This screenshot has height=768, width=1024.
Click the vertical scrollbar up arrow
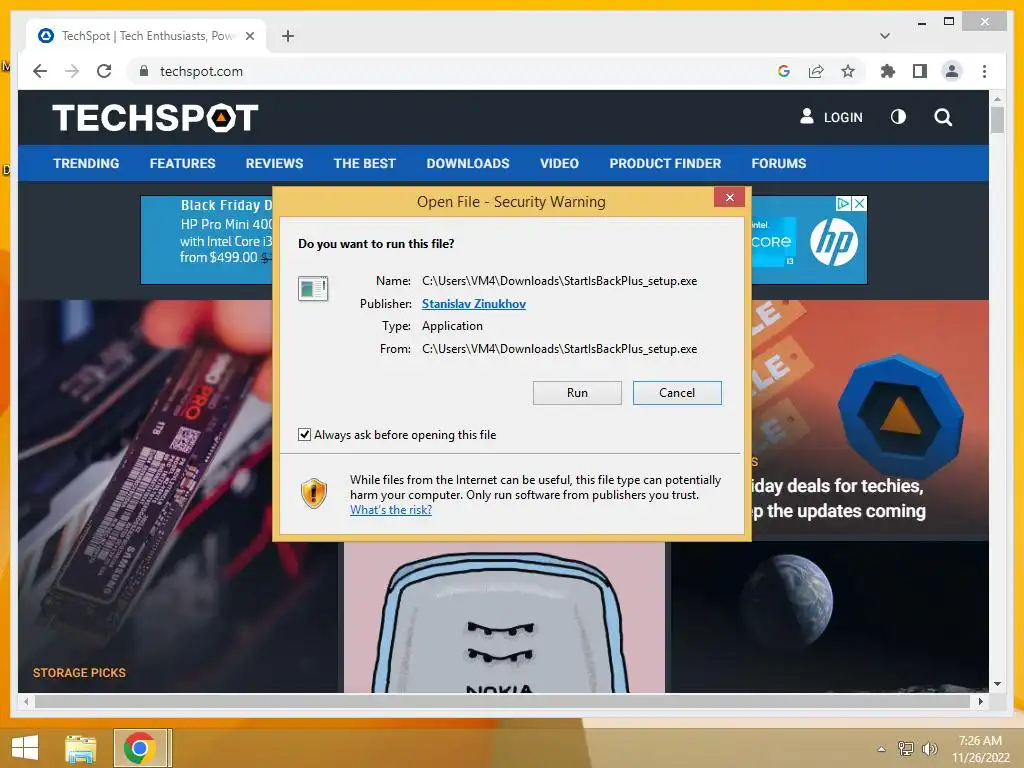coord(997,99)
